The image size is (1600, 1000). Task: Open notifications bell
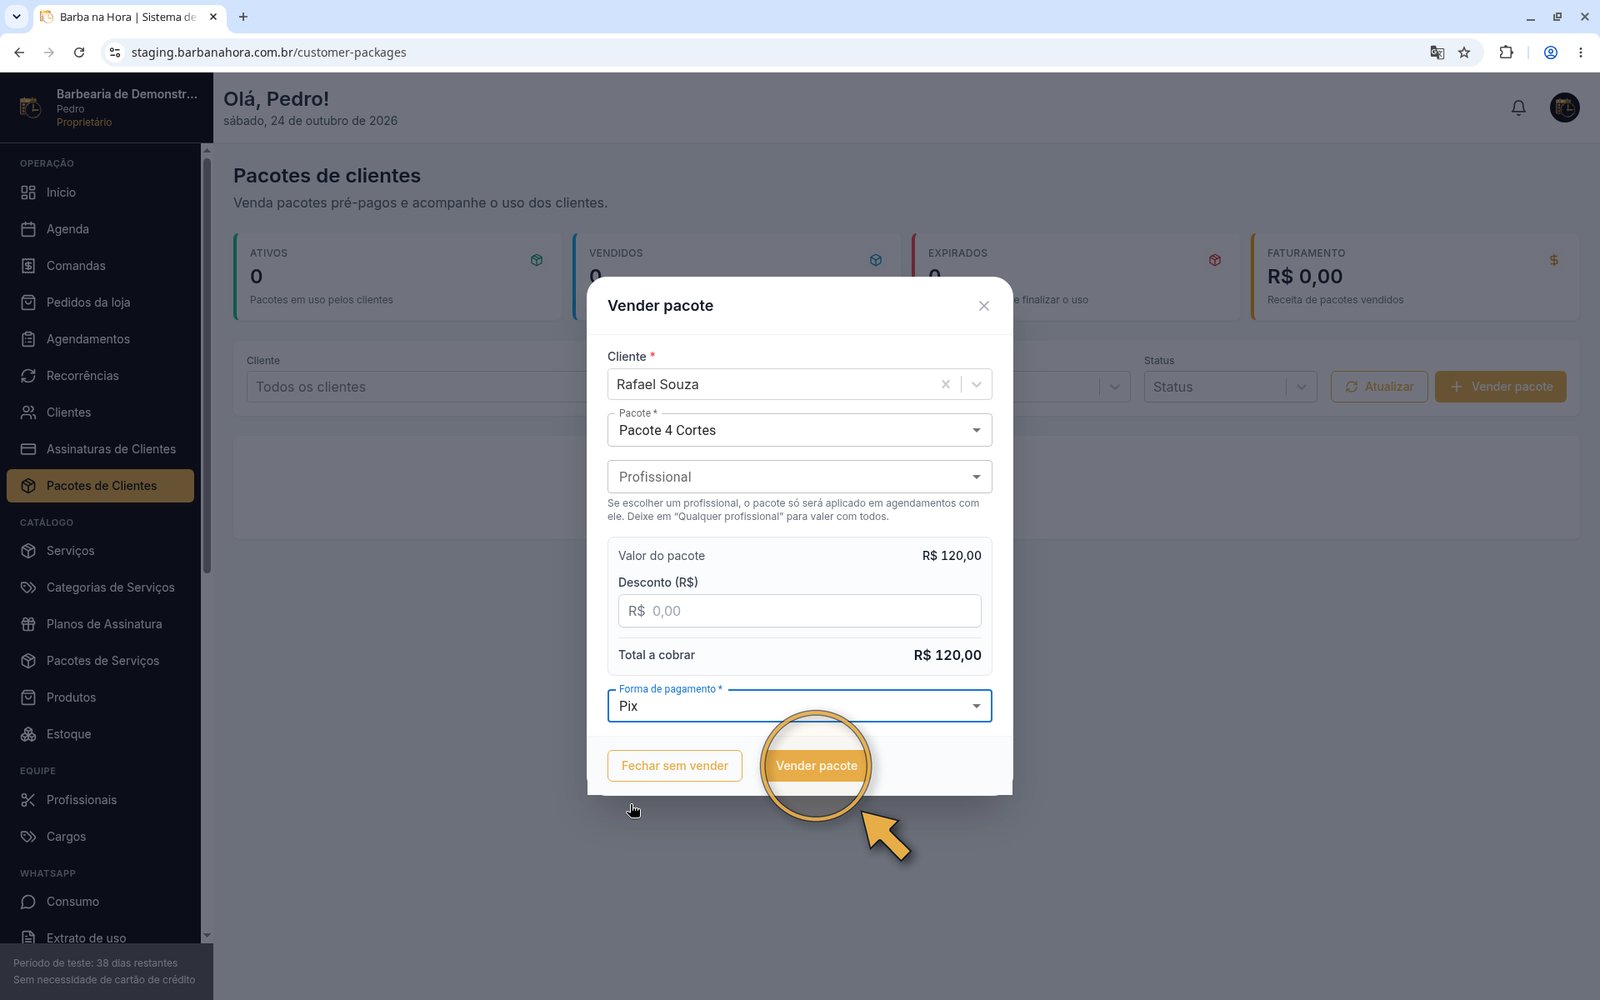(x=1518, y=107)
